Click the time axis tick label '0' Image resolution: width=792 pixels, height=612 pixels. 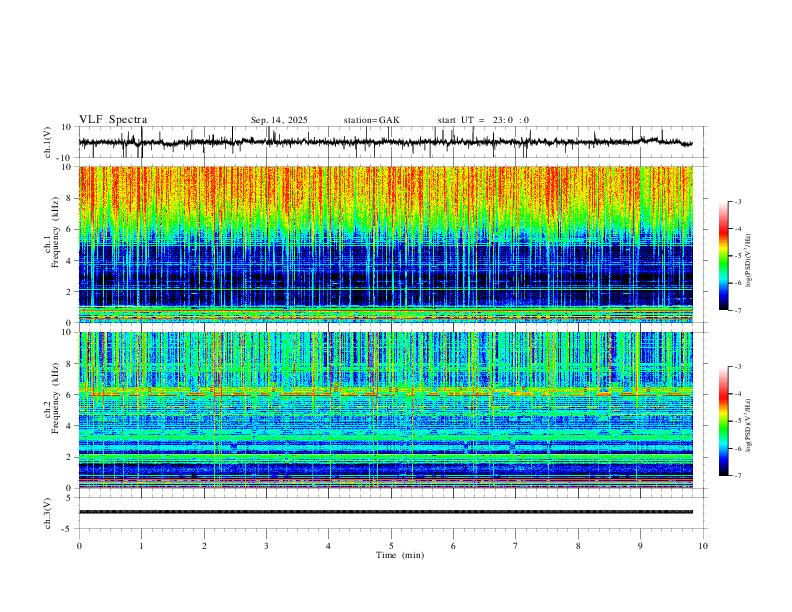pos(79,546)
